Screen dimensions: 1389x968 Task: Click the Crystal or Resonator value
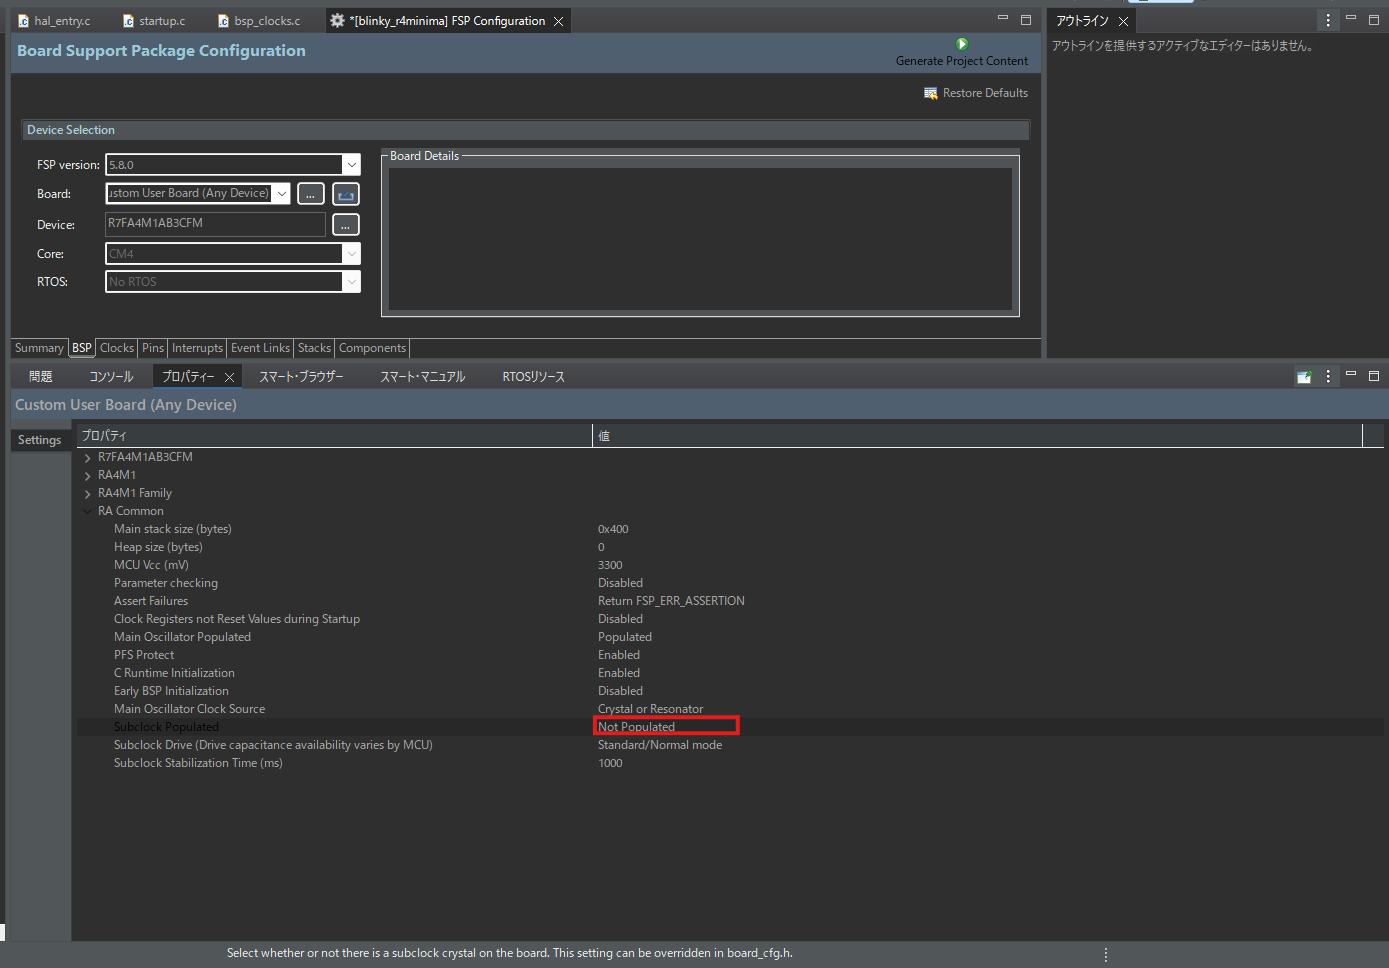coord(650,709)
